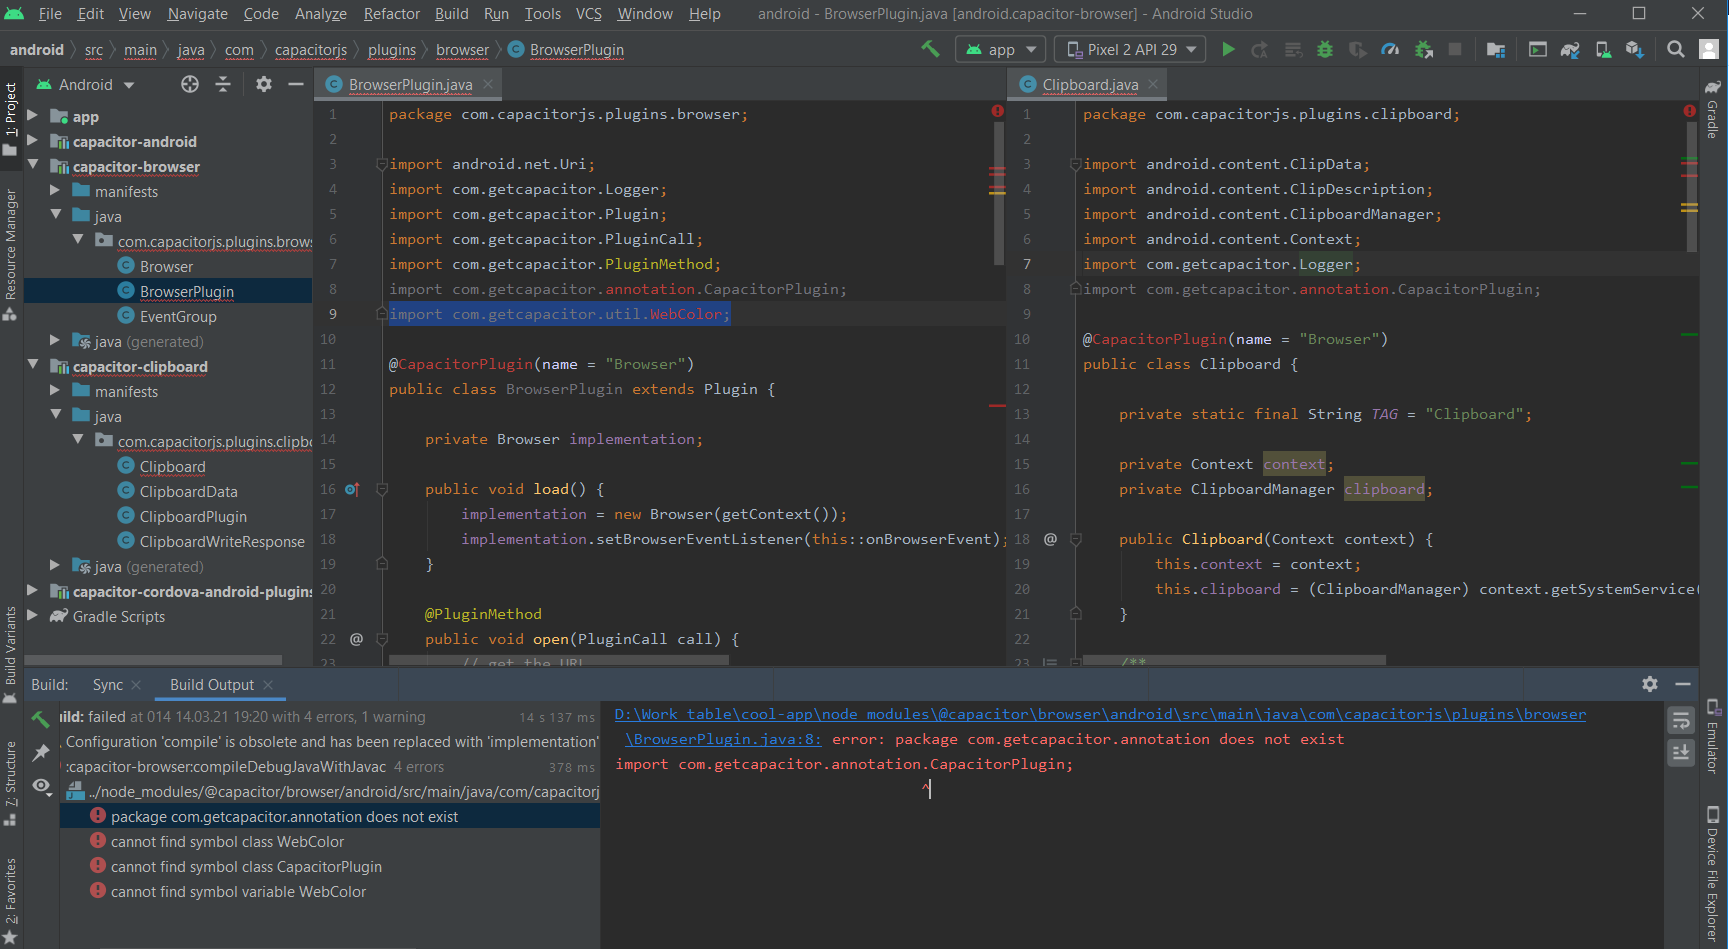Open the VCS menu
This screenshot has height=949, width=1729.
click(589, 13)
